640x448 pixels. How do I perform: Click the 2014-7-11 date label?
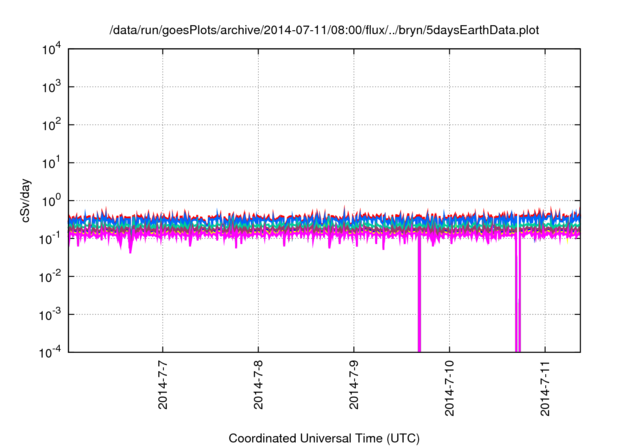[x=545, y=388]
